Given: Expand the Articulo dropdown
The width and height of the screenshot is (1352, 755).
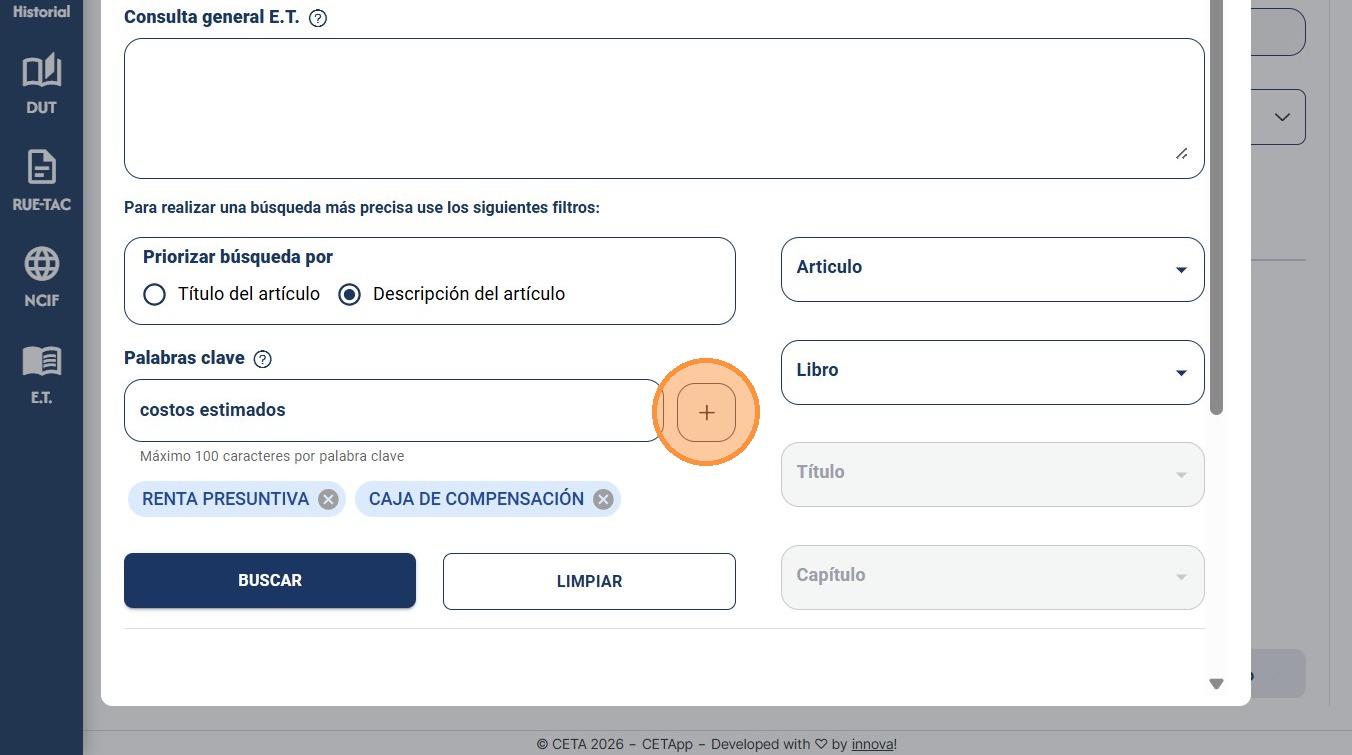Looking at the screenshot, I should (x=992, y=269).
